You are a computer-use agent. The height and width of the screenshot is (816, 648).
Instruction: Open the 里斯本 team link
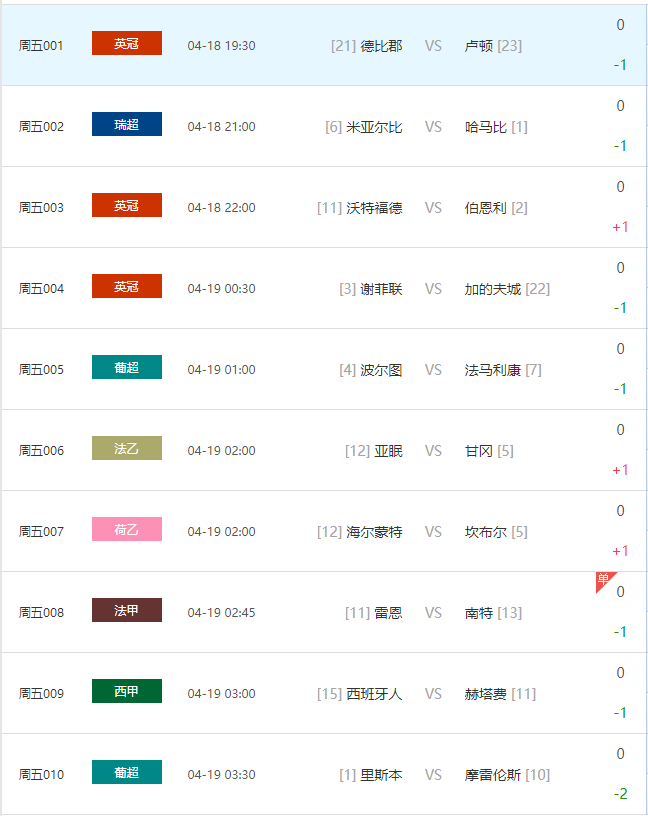point(381,775)
